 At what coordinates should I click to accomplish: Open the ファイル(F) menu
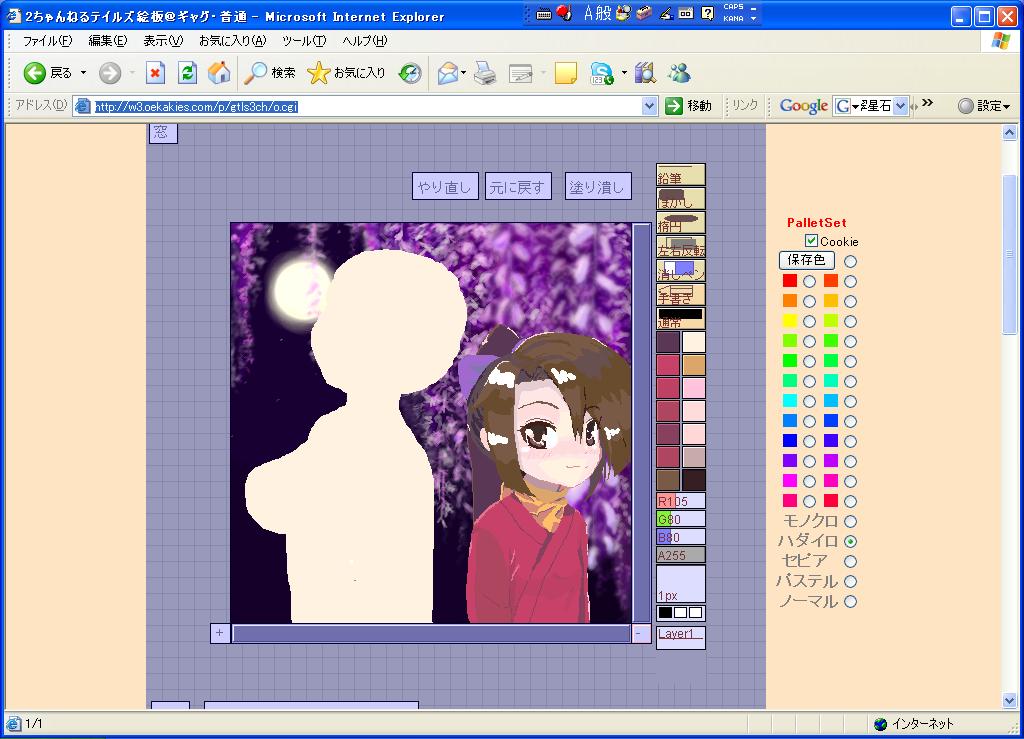[47, 40]
